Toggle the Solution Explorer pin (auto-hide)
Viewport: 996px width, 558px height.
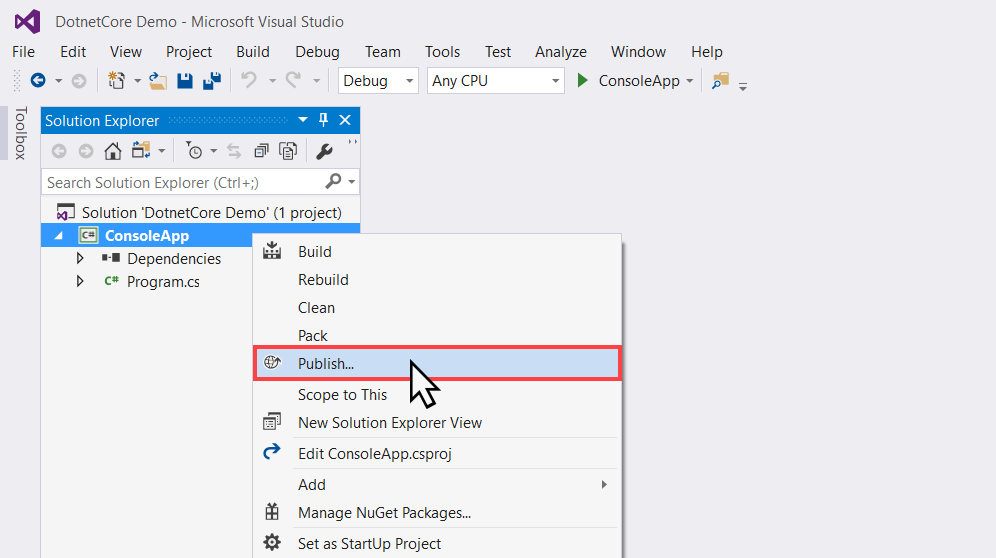[x=323, y=119]
